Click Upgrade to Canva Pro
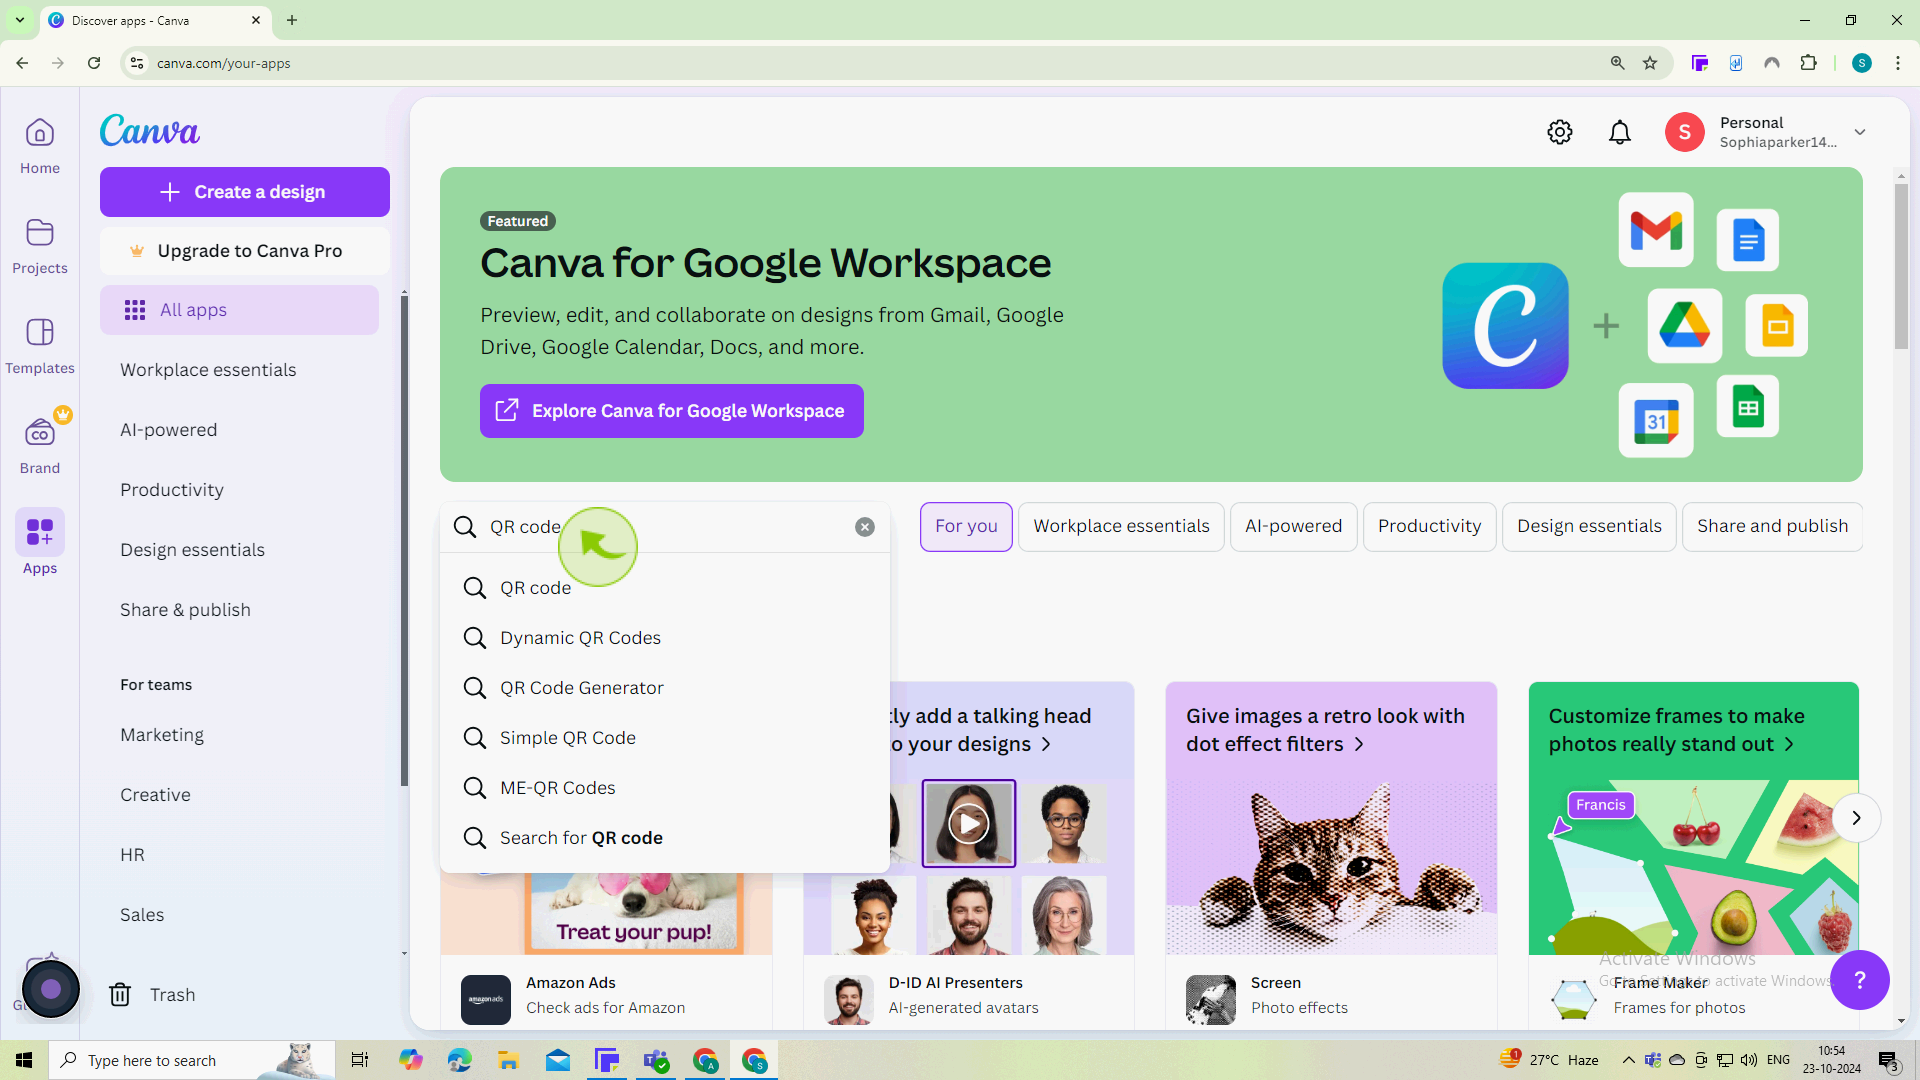The height and width of the screenshot is (1080, 1920). (245, 251)
